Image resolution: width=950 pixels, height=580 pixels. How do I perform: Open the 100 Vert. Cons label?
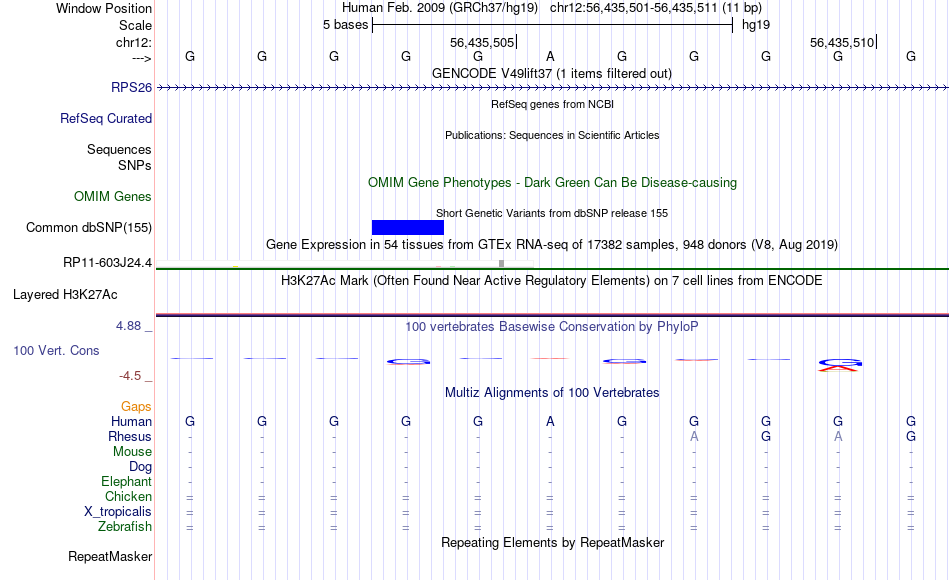(x=56, y=350)
